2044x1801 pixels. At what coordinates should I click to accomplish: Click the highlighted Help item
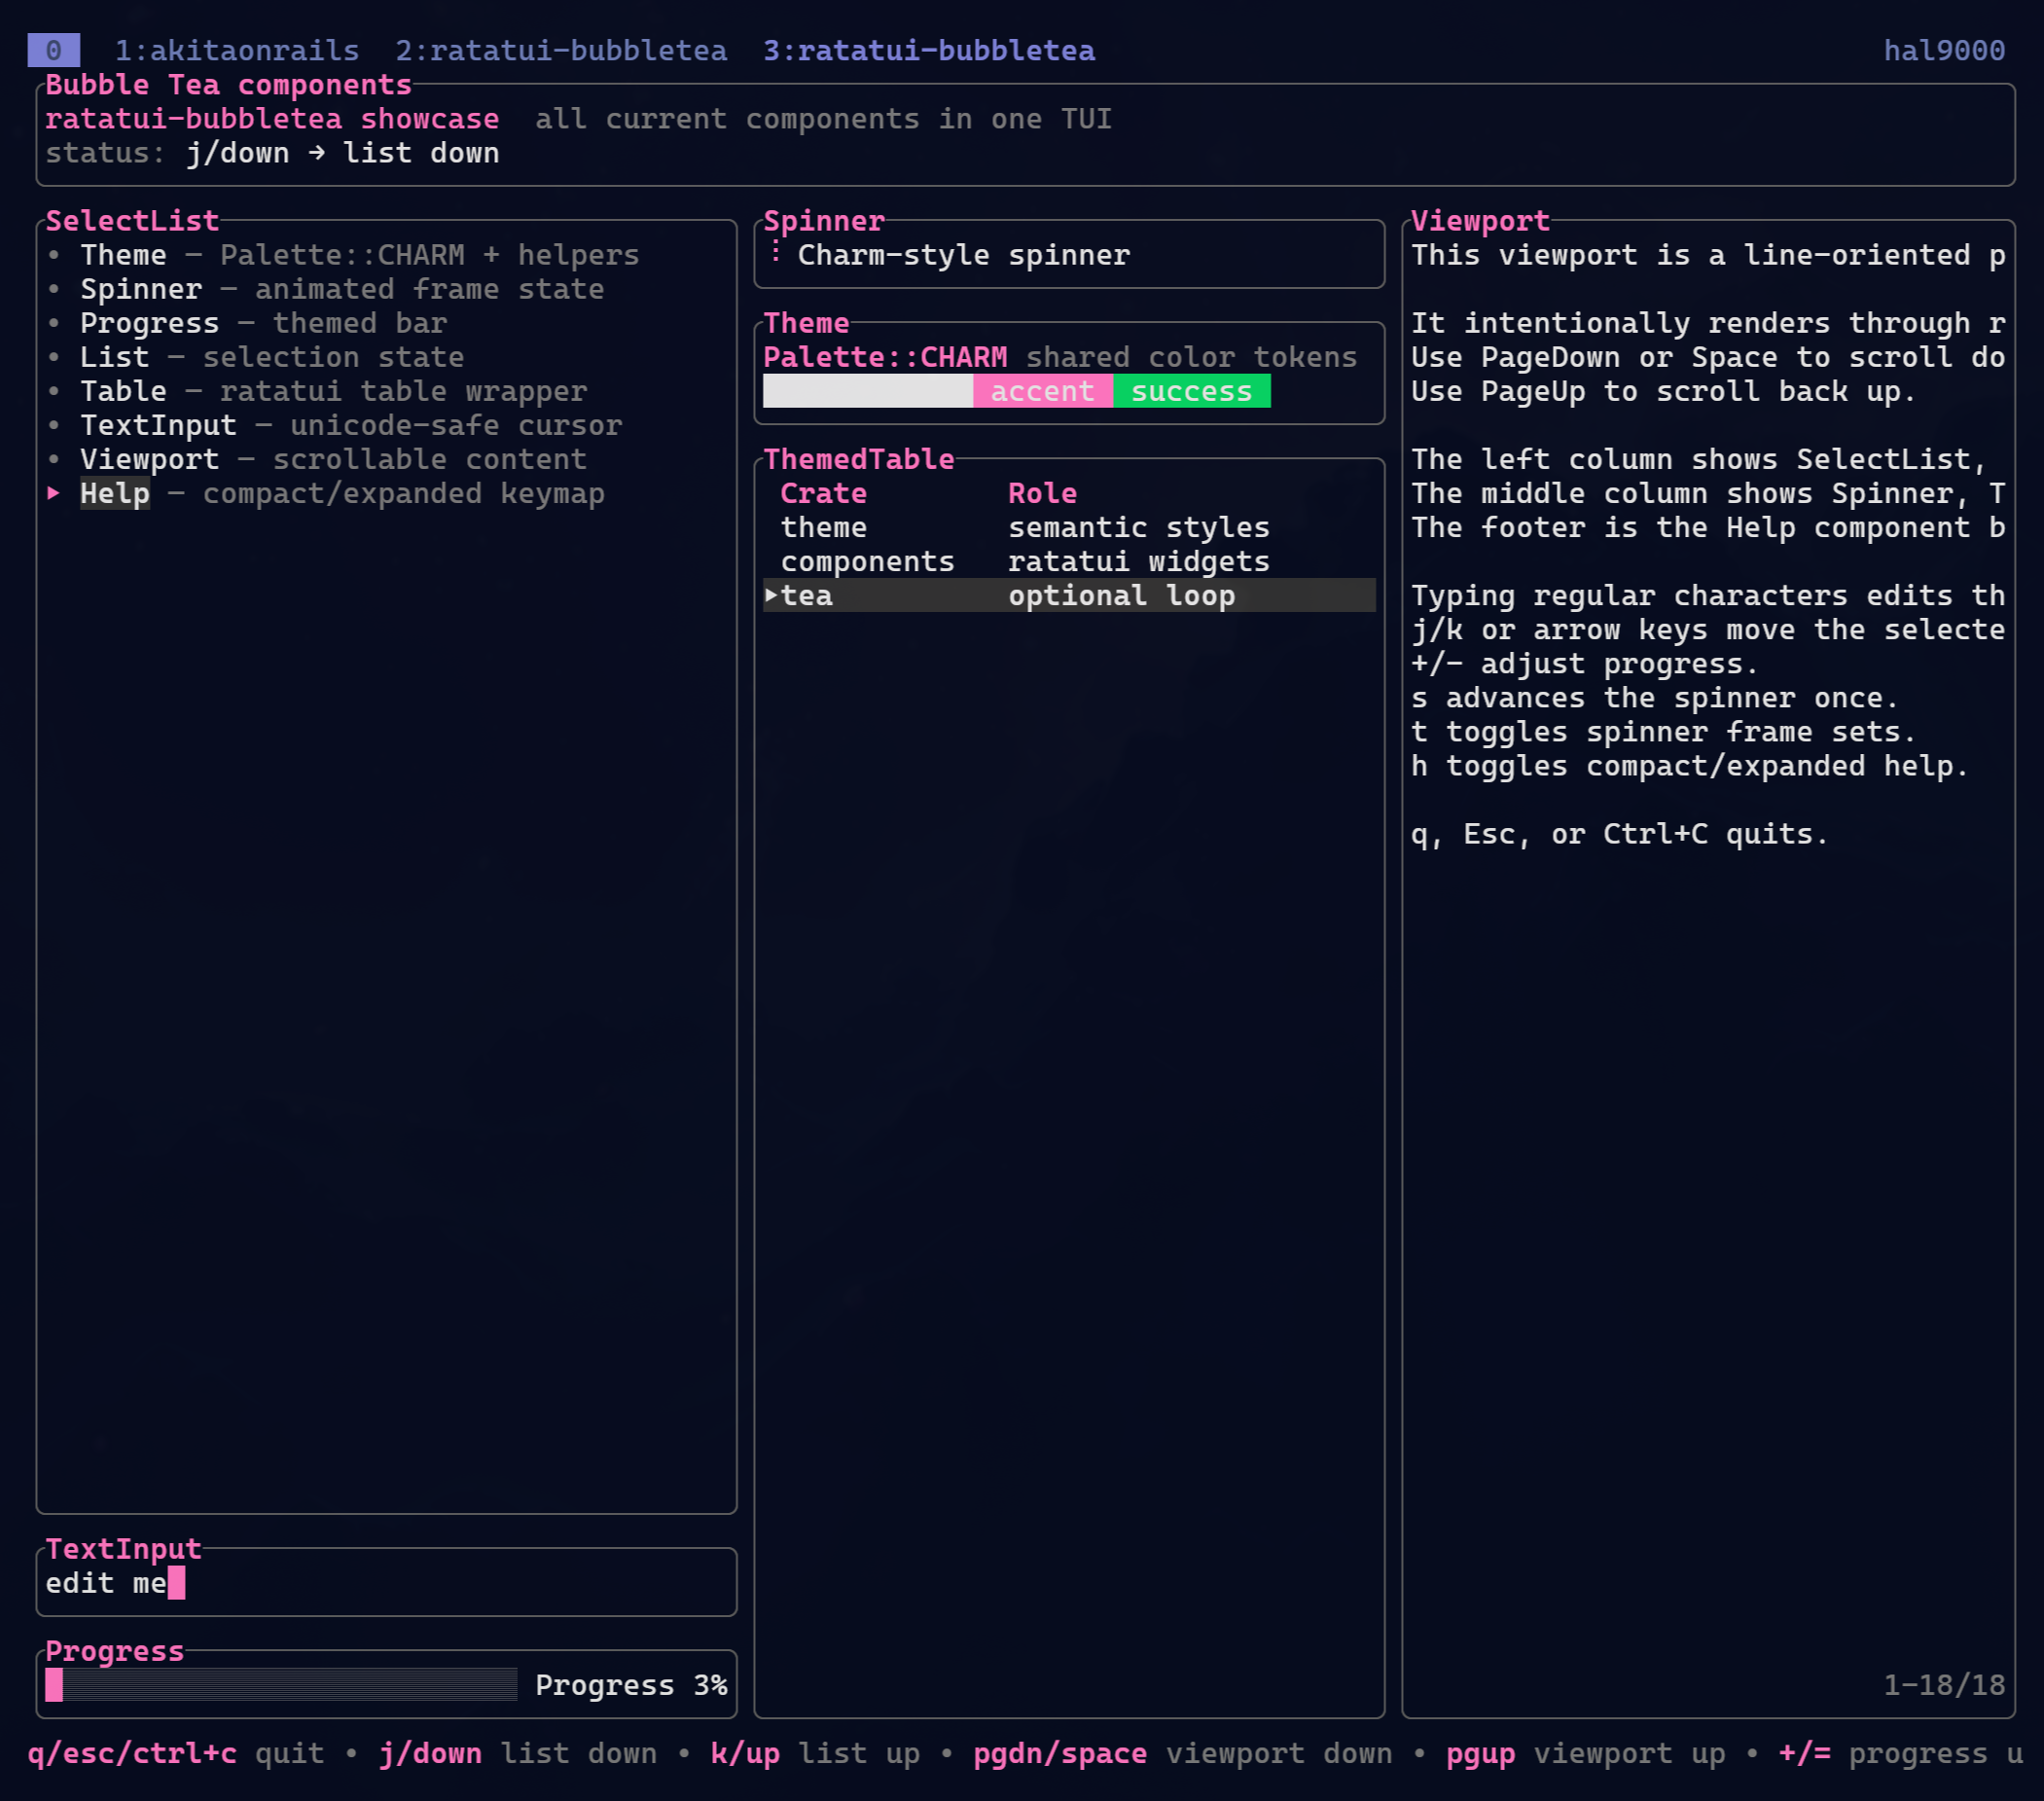coord(115,493)
